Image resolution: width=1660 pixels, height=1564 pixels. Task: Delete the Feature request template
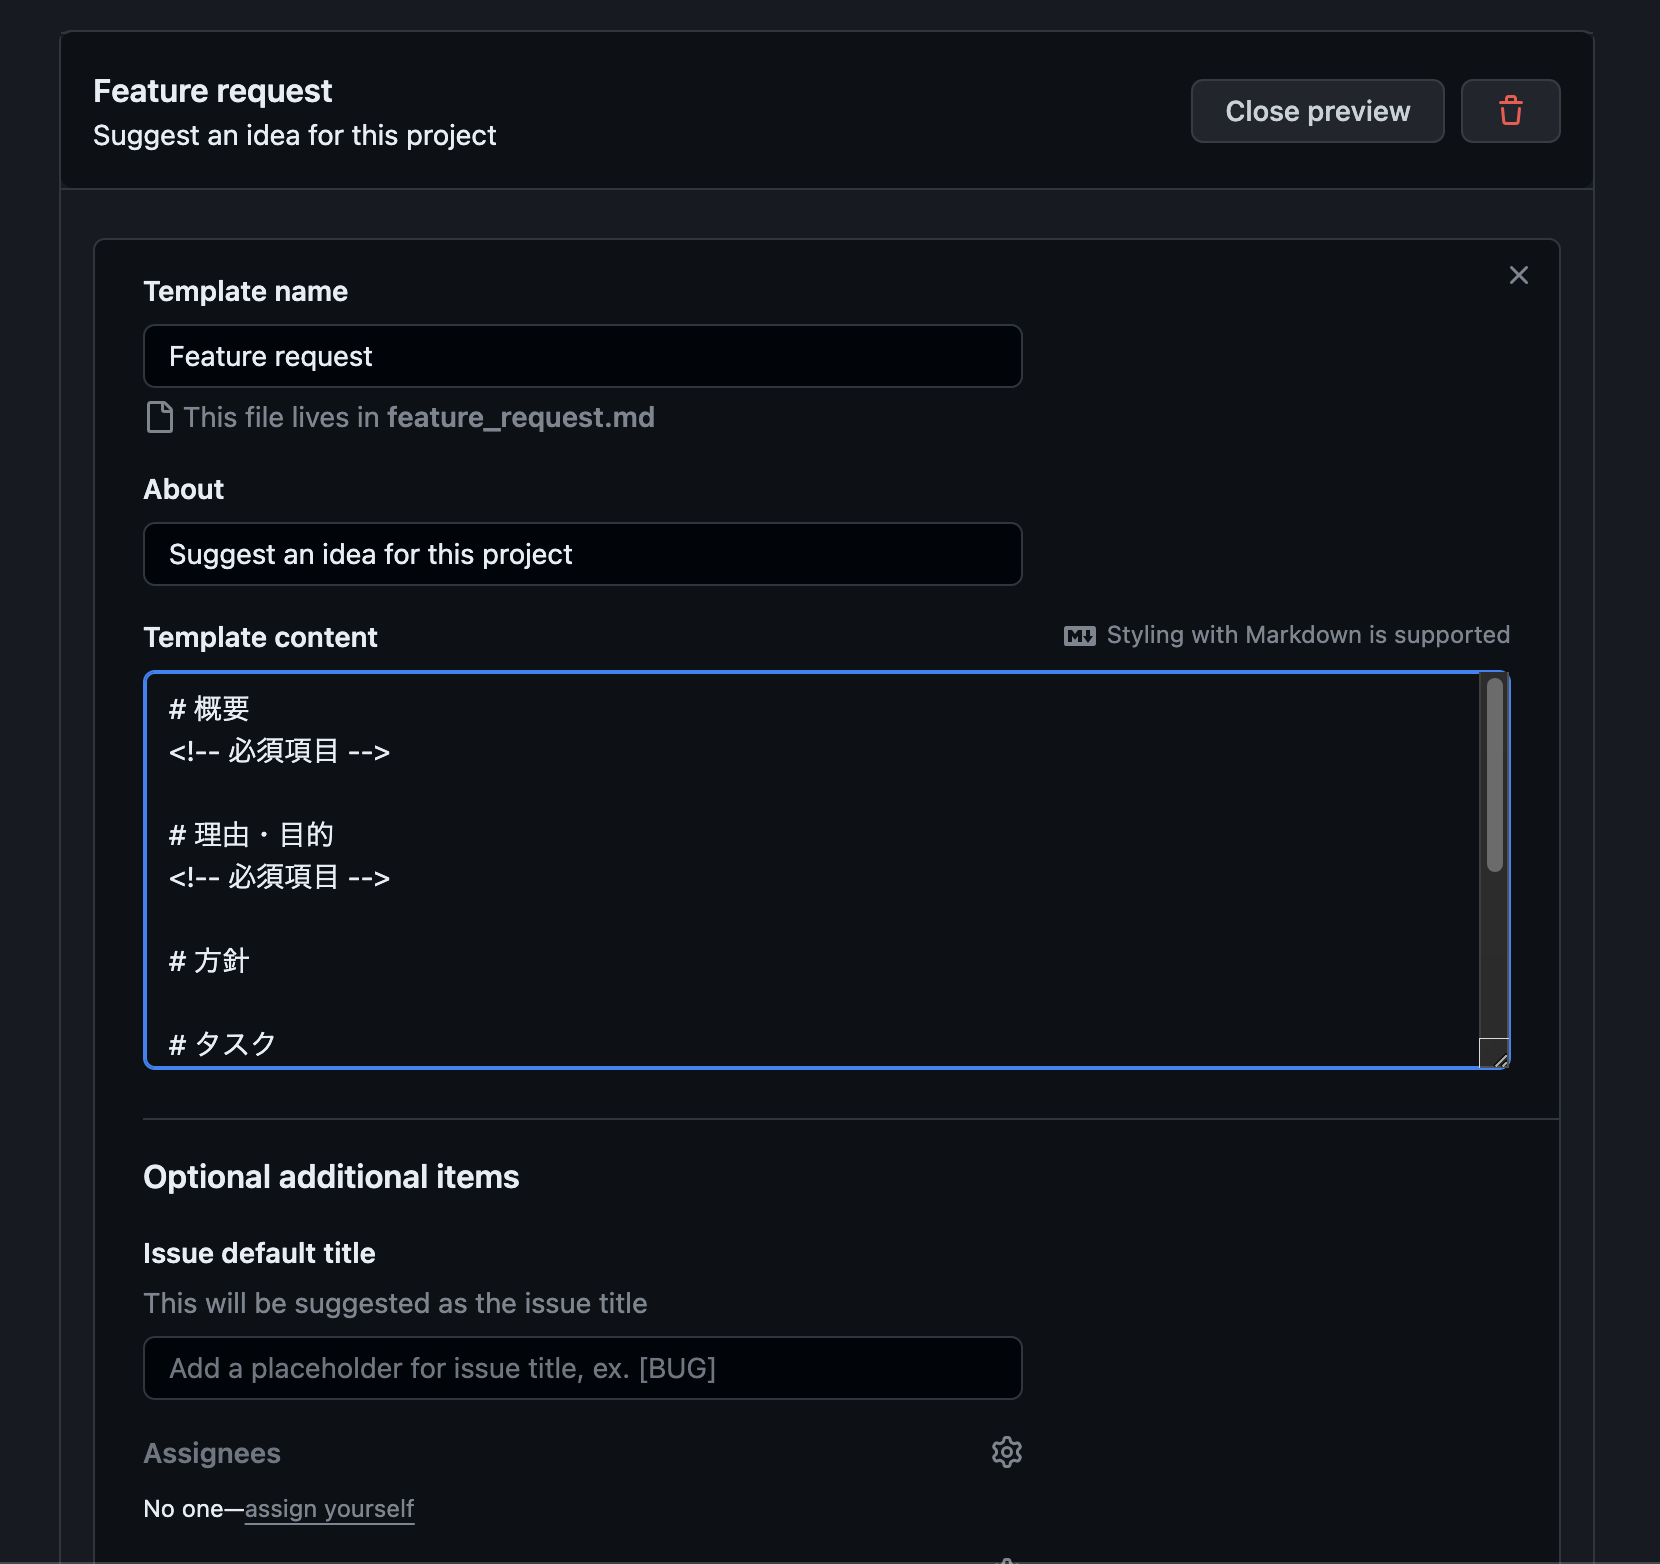(x=1510, y=110)
